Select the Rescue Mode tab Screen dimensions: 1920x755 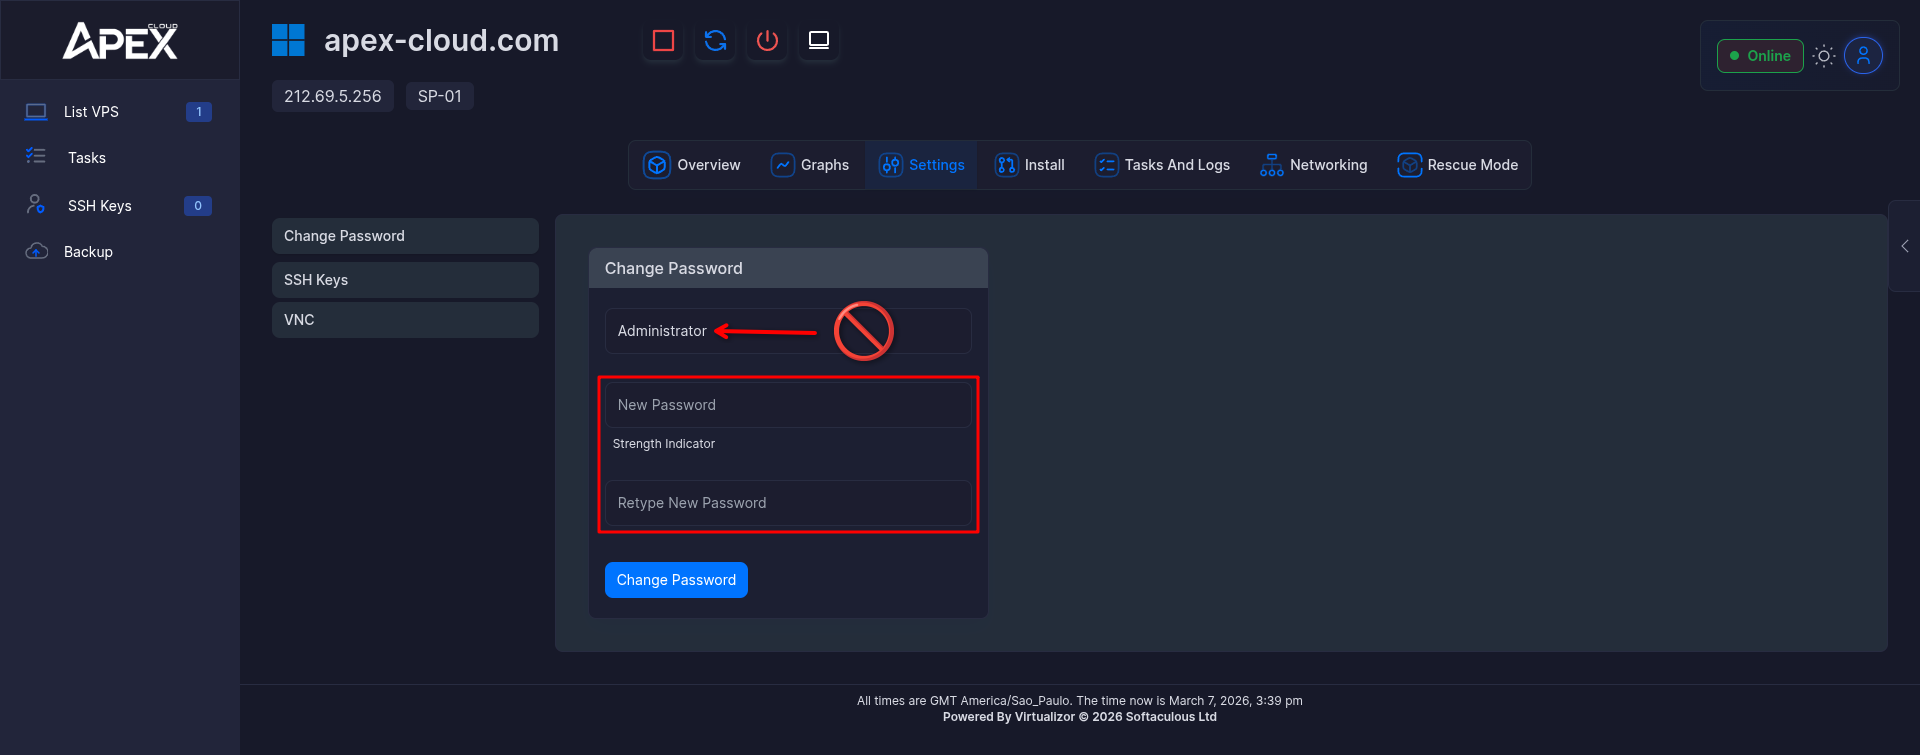tap(1457, 165)
